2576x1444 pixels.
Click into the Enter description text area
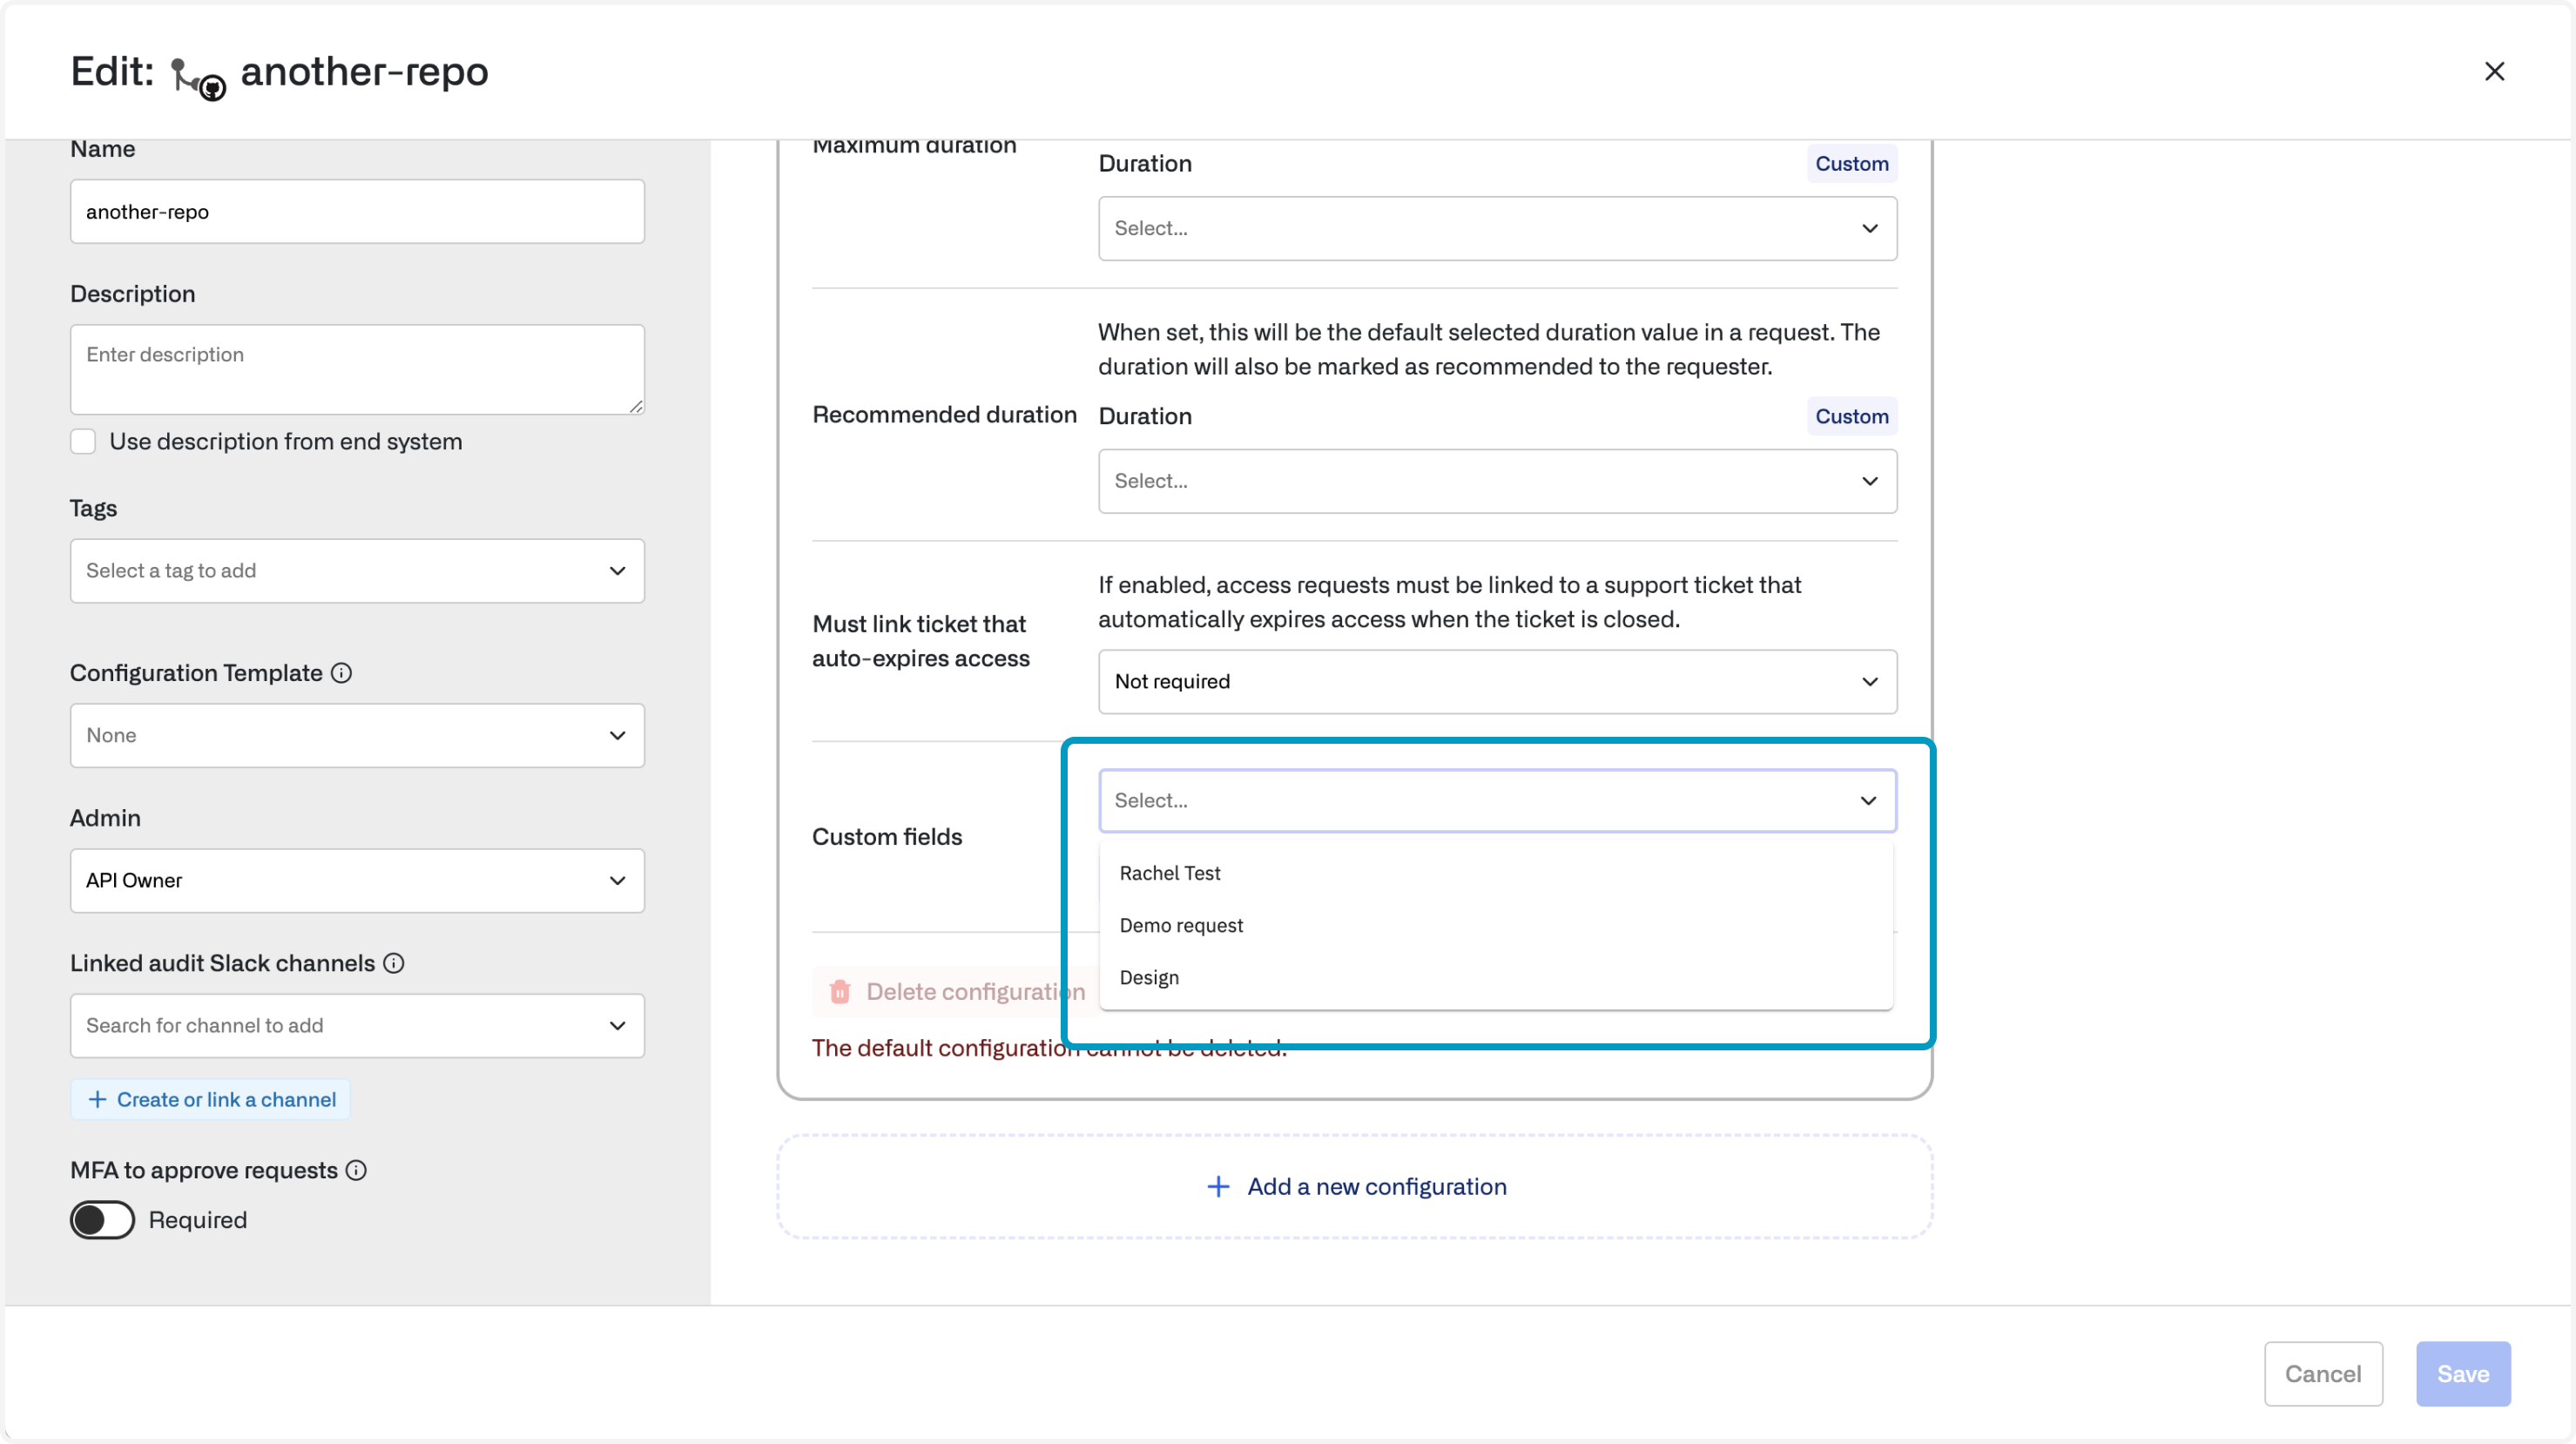click(x=357, y=369)
